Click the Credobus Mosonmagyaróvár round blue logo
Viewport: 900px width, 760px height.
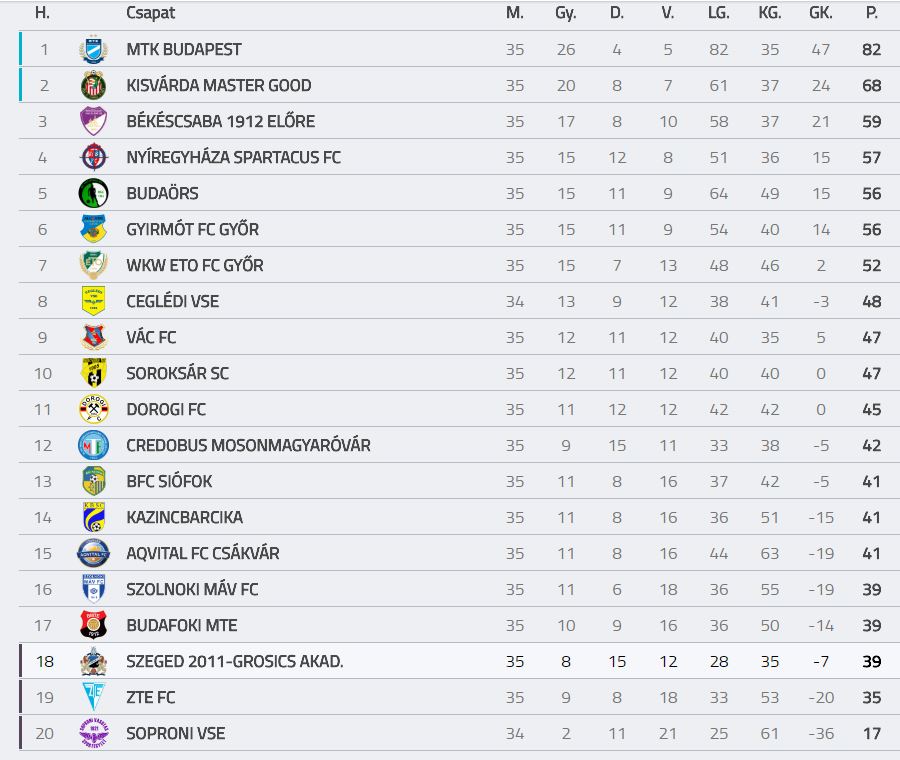click(93, 445)
